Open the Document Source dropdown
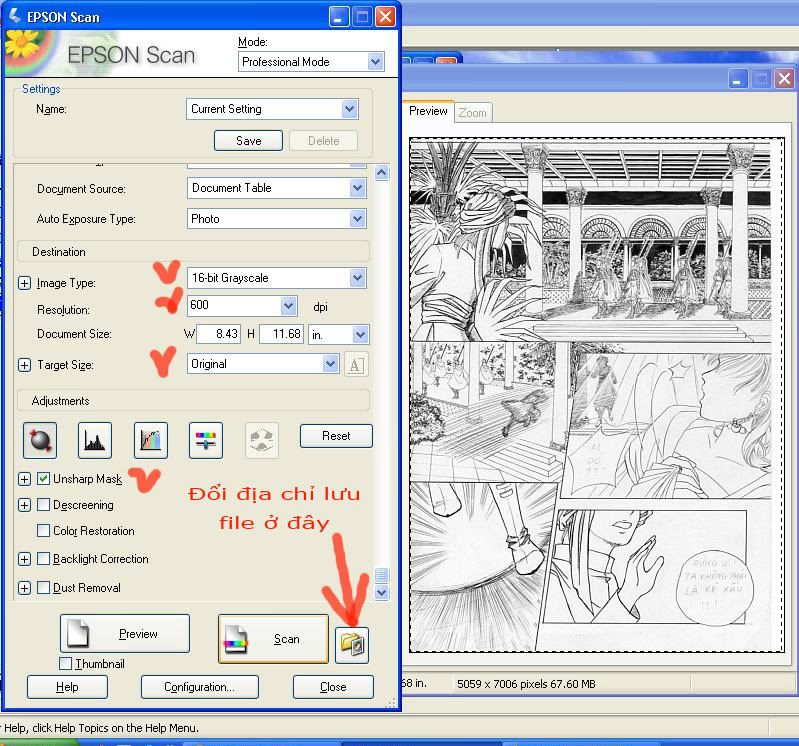The width and height of the screenshot is (799, 746). (277, 188)
